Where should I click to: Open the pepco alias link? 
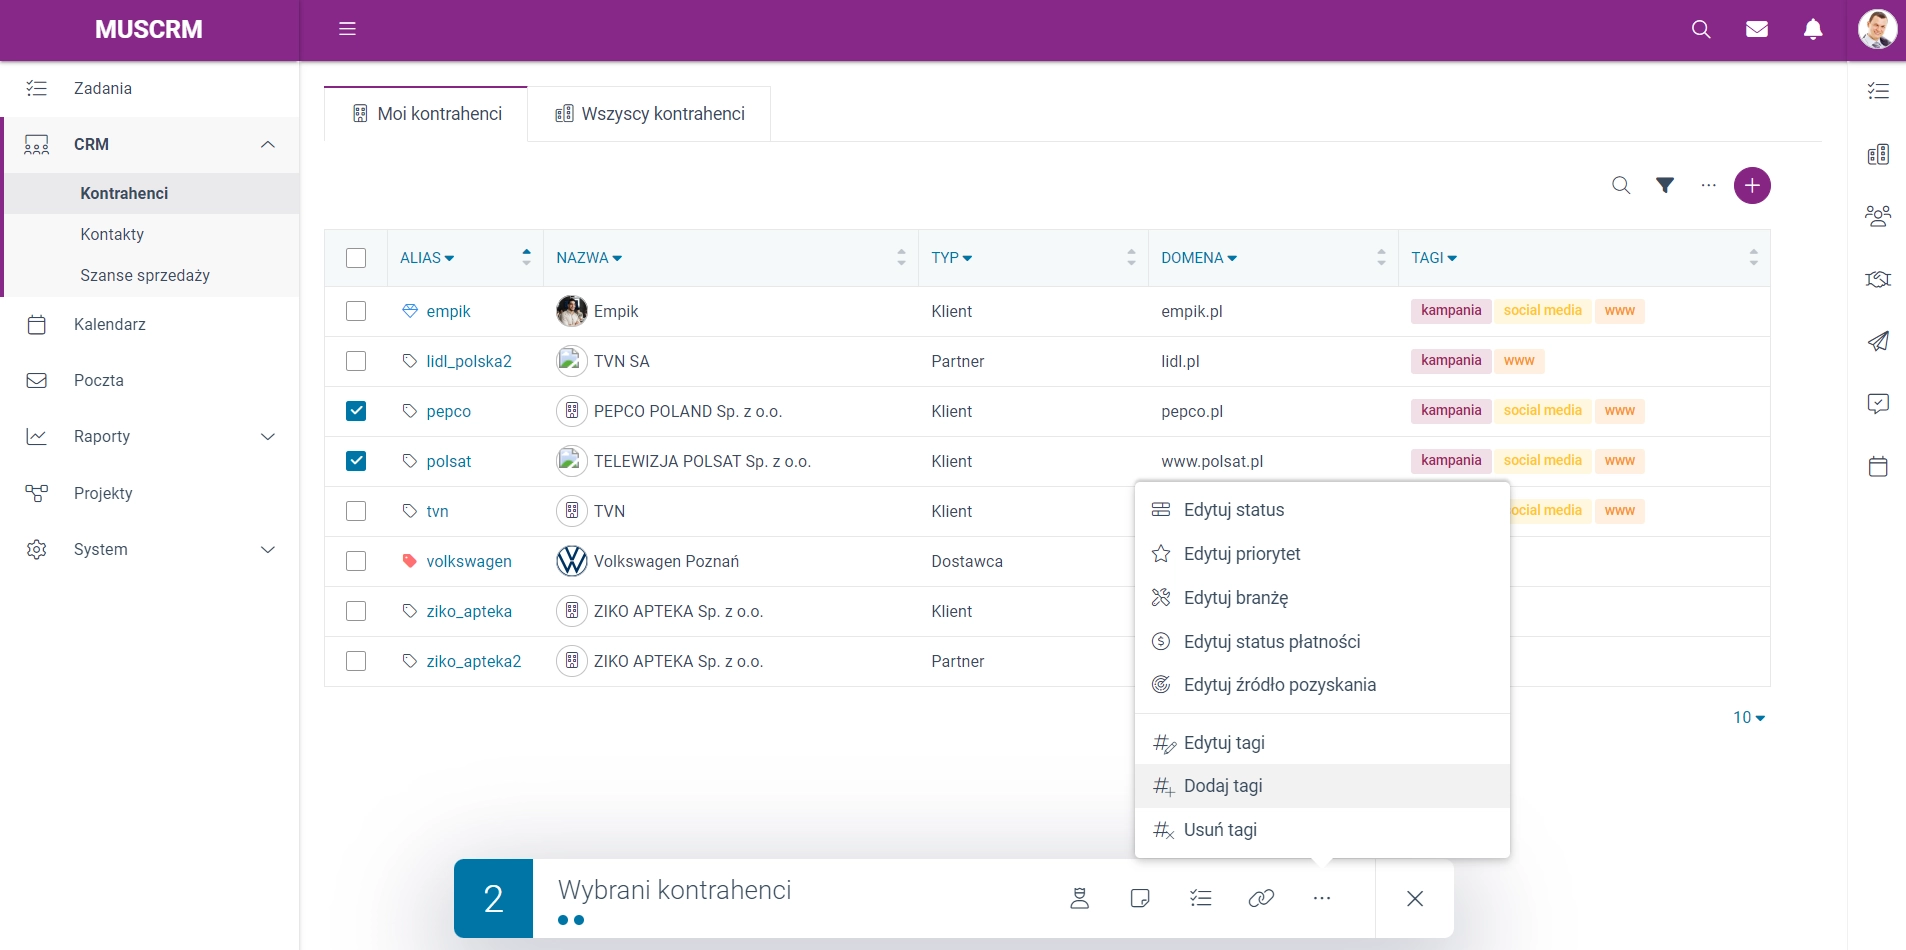pos(448,411)
